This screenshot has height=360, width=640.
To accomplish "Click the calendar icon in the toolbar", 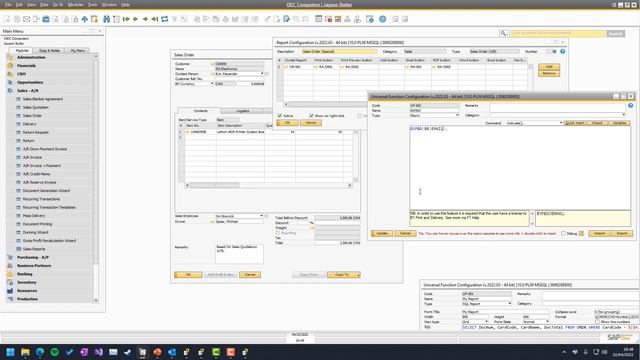I will click(x=319, y=19).
